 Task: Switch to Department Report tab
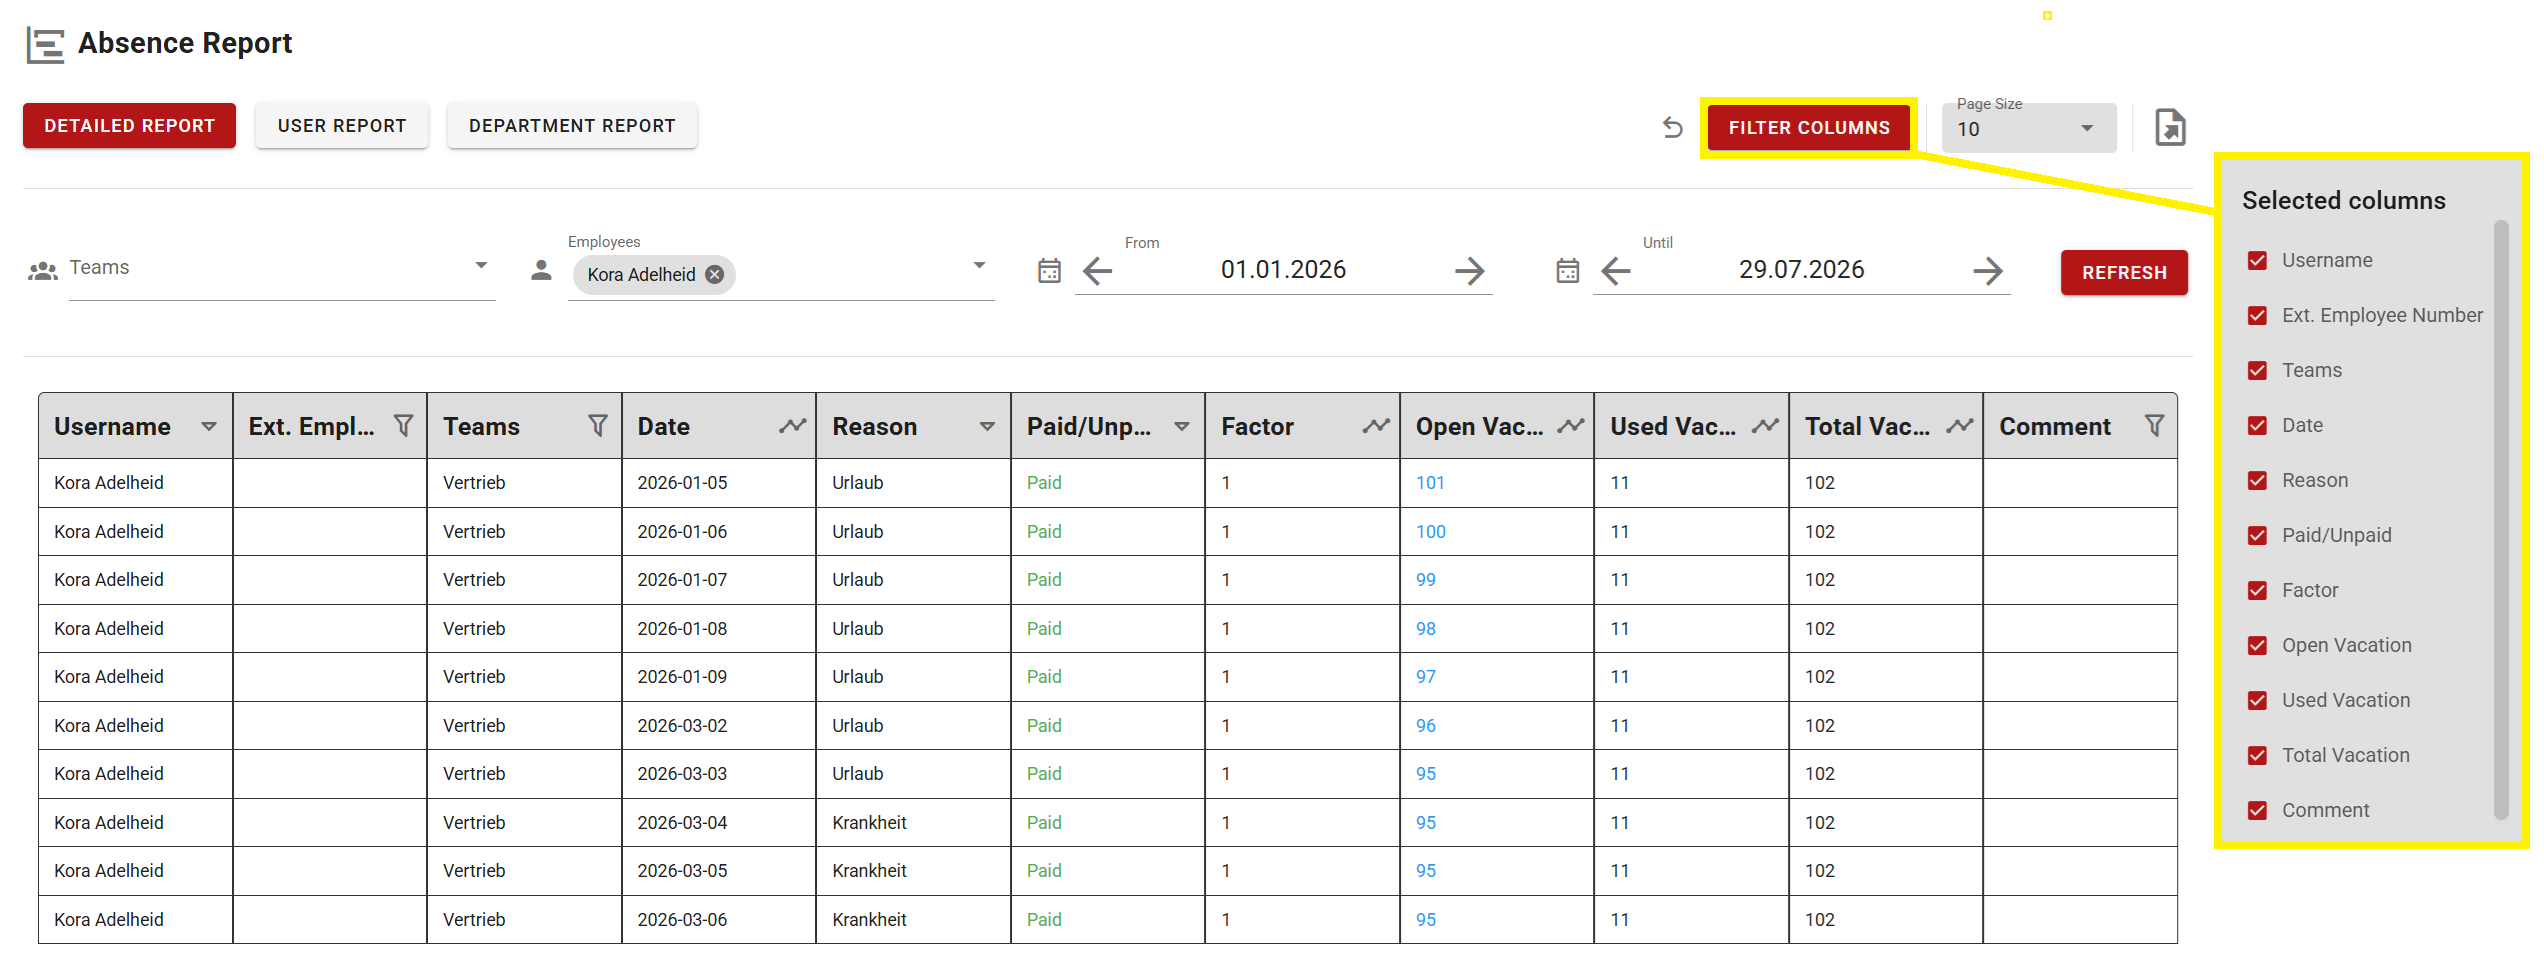pyautogui.click(x=572, y=126)
